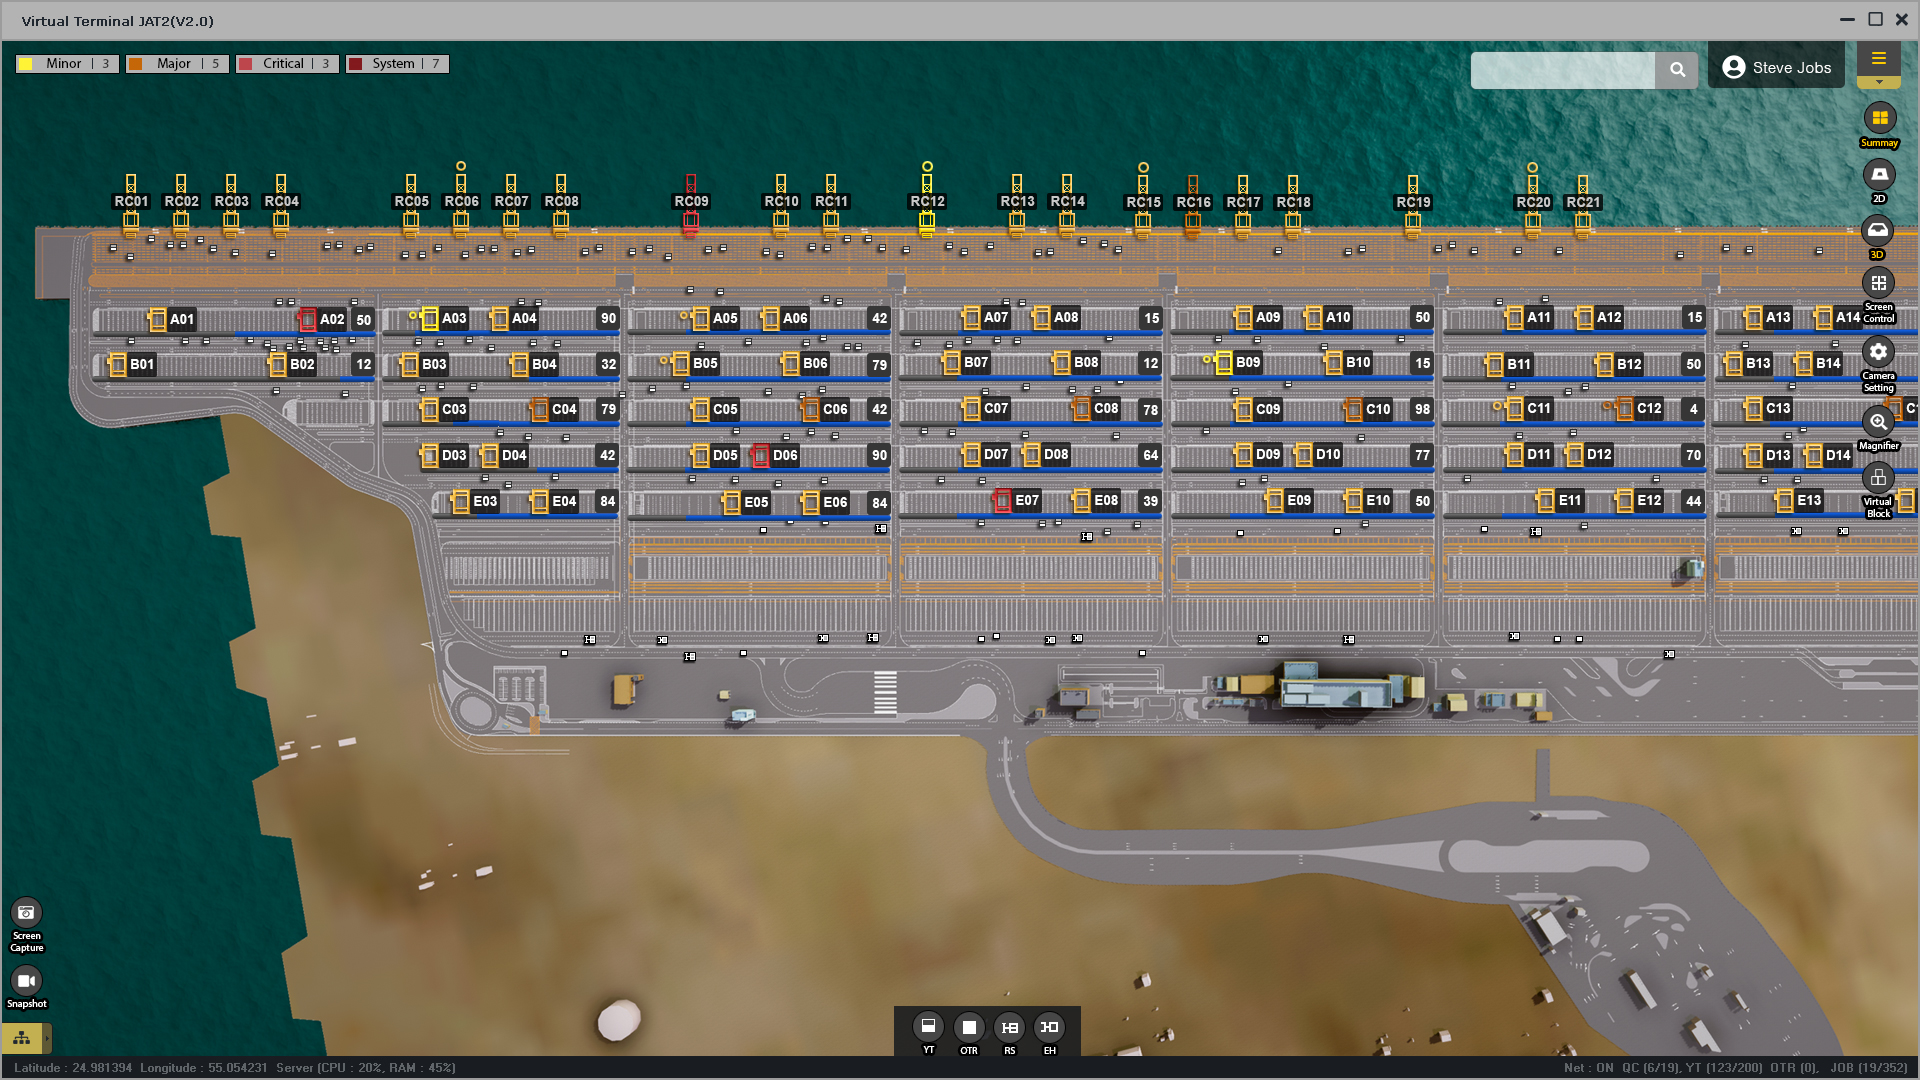Filter by System alarms

397,63
